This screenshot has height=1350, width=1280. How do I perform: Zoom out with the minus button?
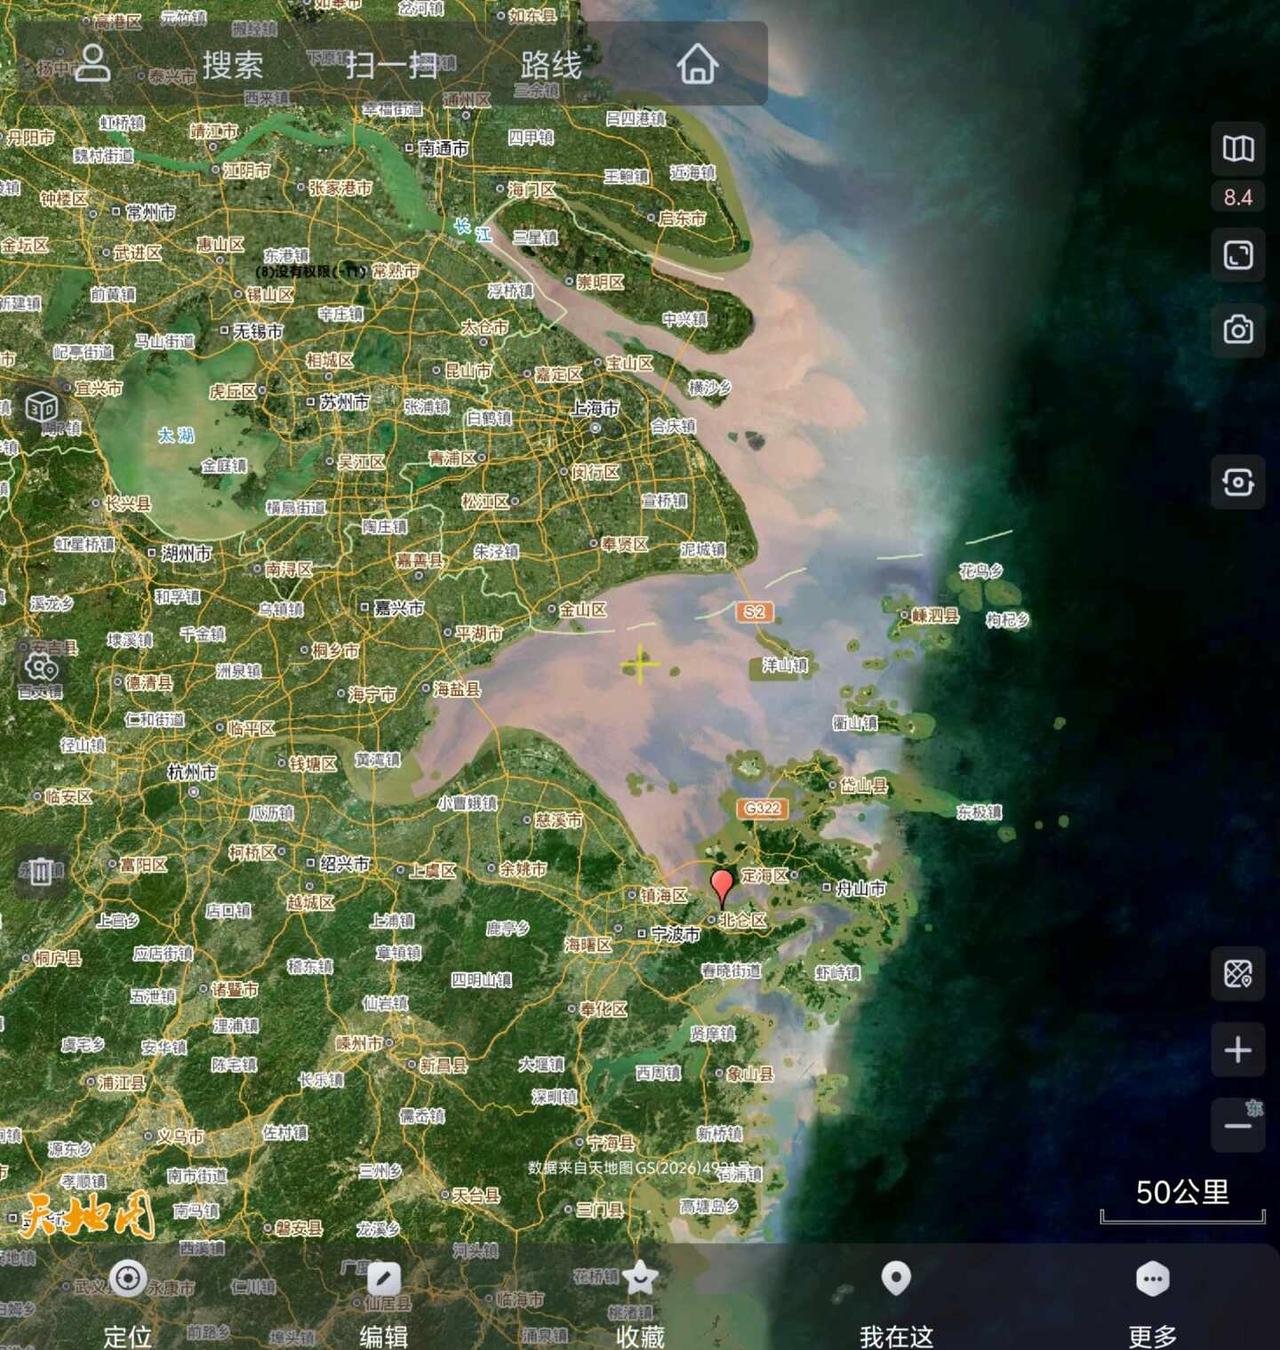click(1238, 1125)
